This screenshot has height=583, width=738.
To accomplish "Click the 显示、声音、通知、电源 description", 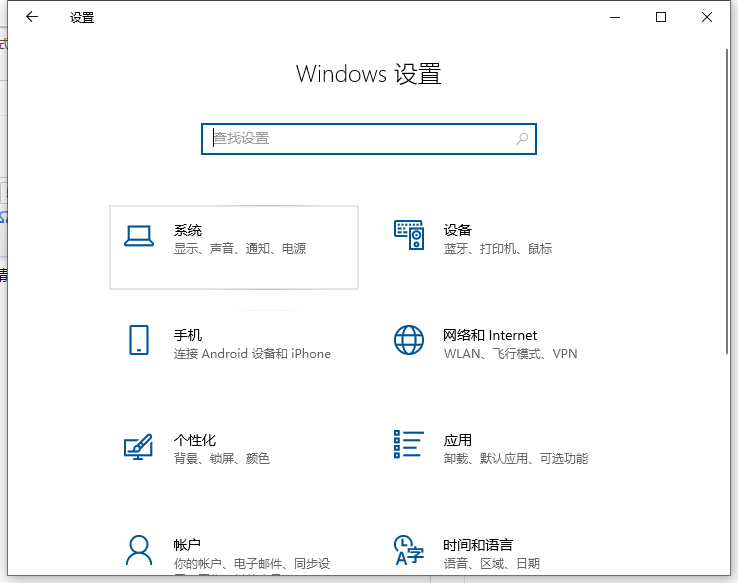I will 240,248.
